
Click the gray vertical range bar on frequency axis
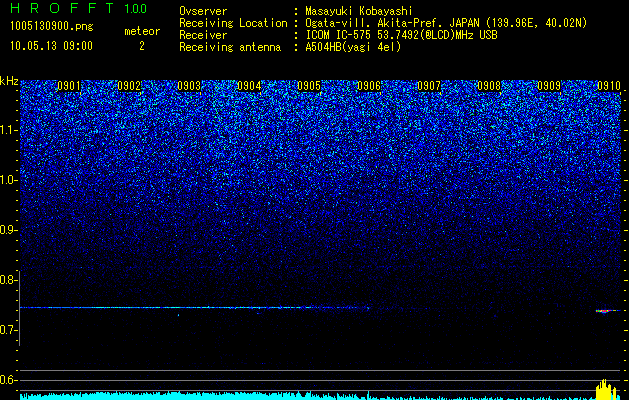(20, 308)
